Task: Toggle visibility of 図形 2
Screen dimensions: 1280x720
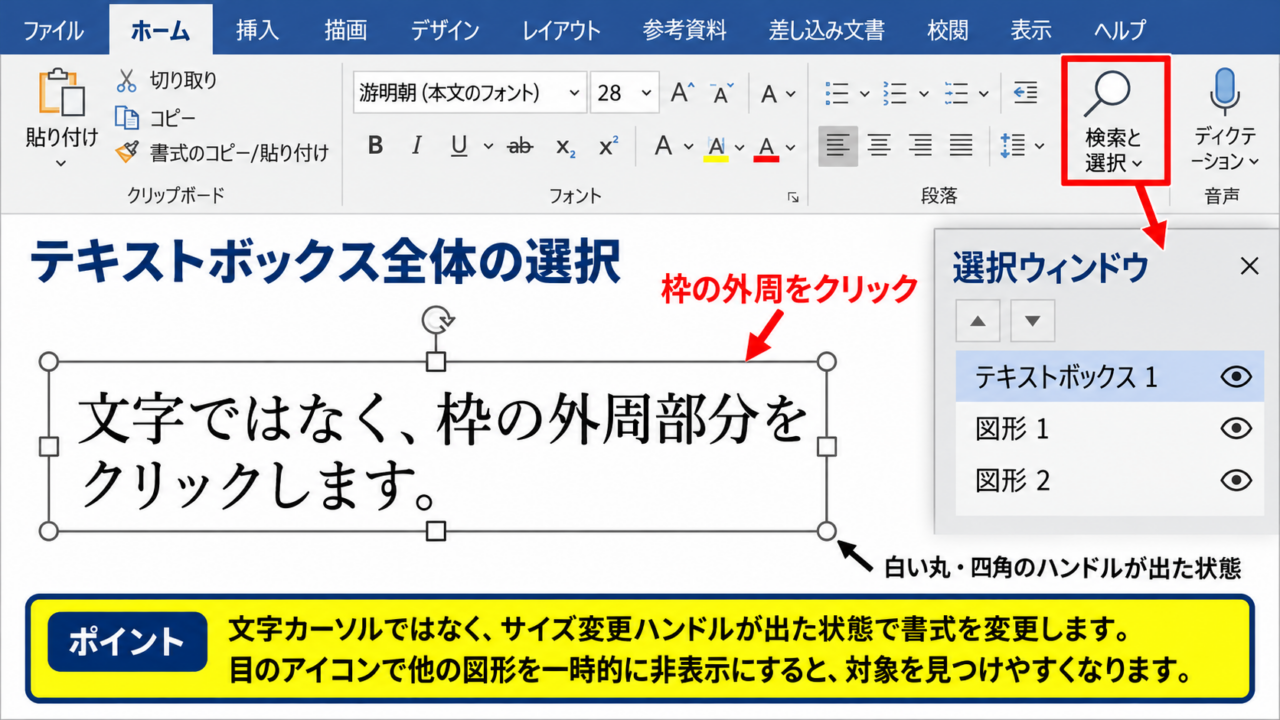Action: [x=1237, y=481]
